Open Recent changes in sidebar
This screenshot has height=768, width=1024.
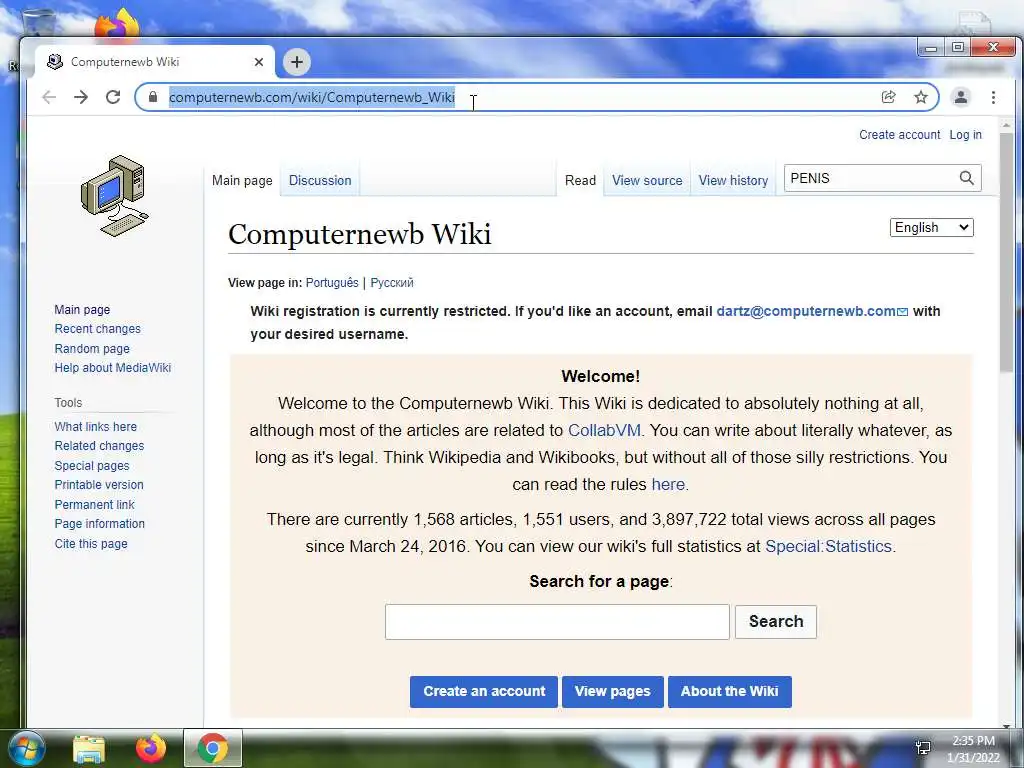click(x=97, y=328)
